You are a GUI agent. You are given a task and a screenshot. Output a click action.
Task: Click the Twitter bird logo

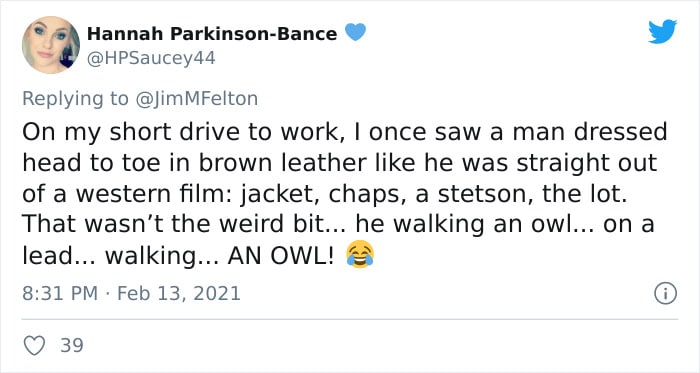[662, 32]
